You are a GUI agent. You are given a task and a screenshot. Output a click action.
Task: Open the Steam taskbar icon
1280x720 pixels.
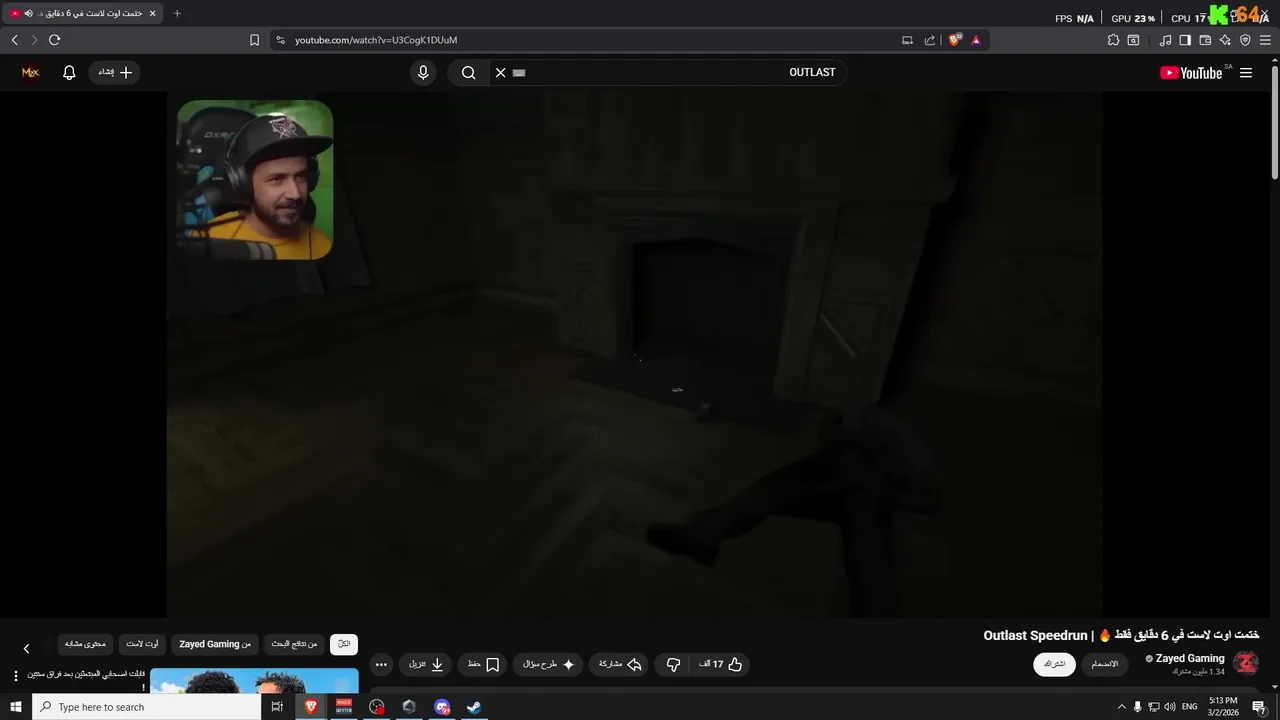point(474,707)
